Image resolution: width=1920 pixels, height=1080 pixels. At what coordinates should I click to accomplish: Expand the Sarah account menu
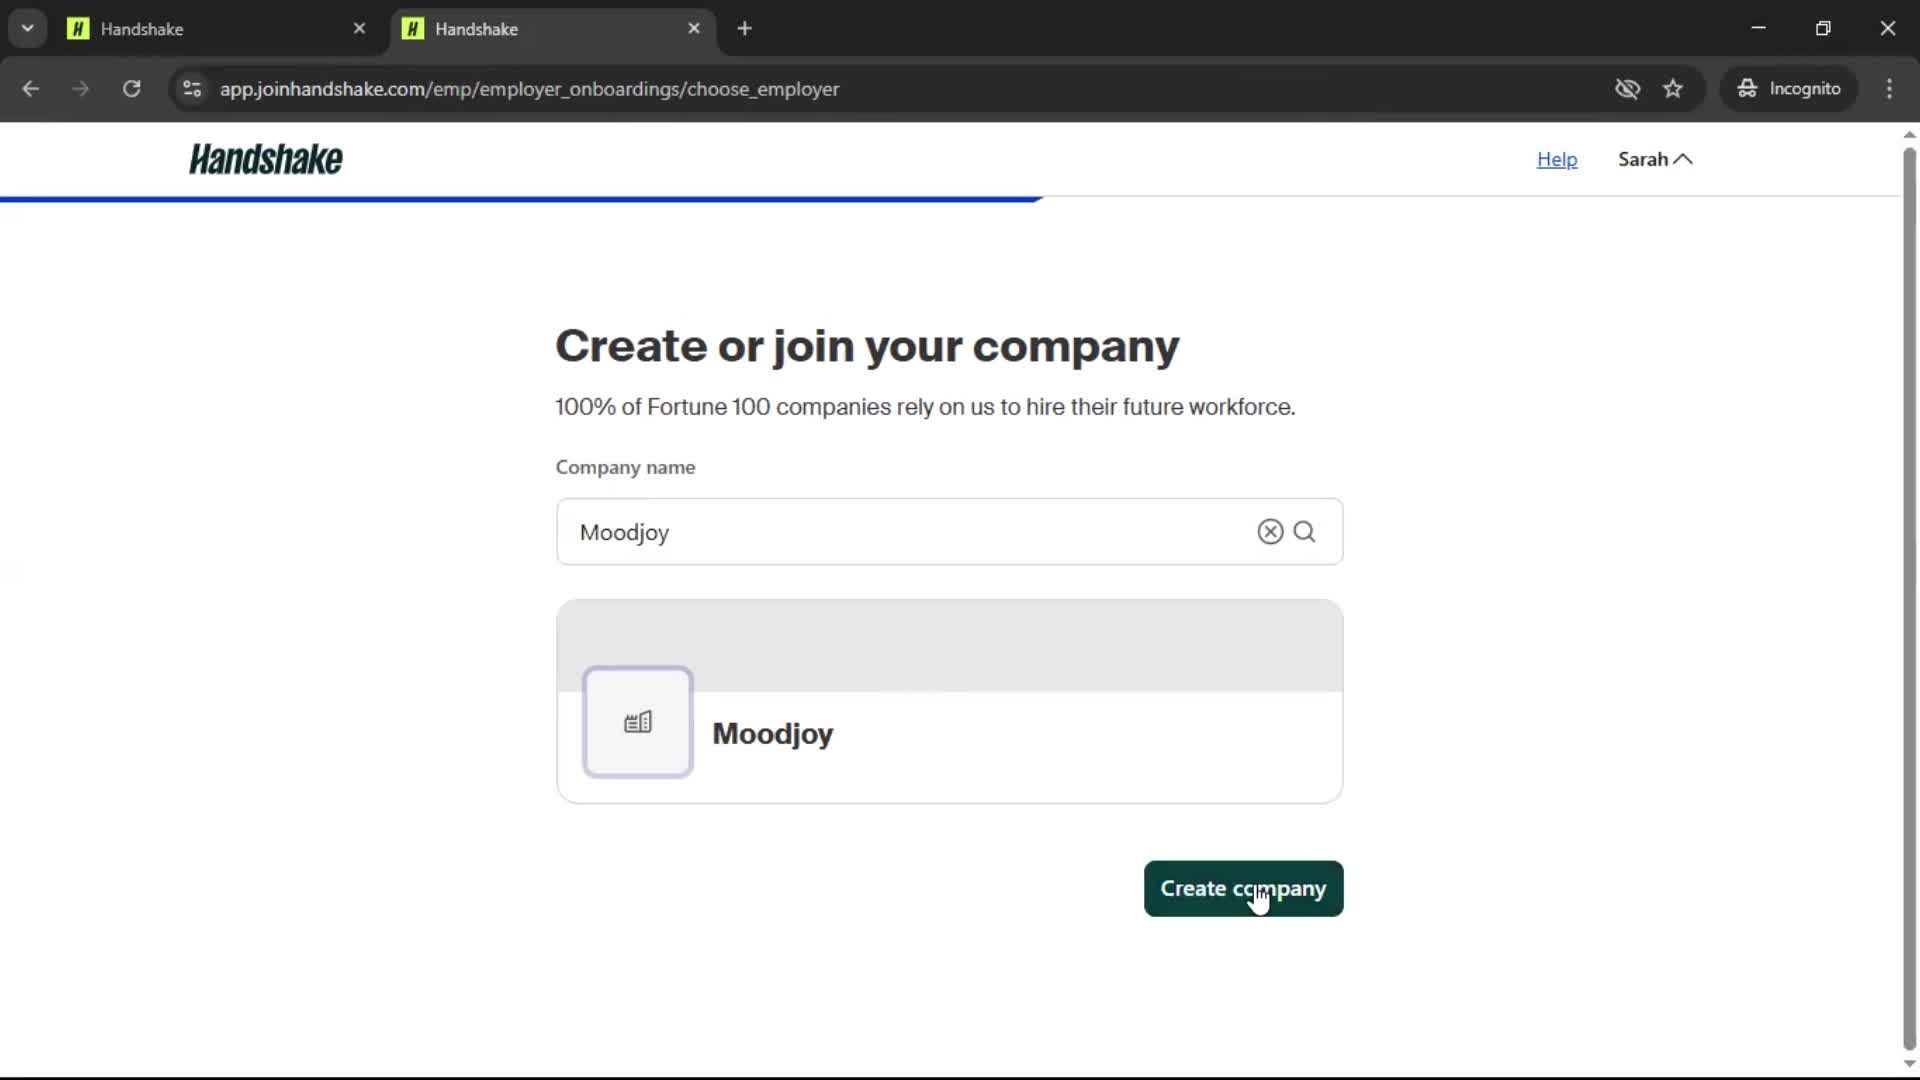1655,160
